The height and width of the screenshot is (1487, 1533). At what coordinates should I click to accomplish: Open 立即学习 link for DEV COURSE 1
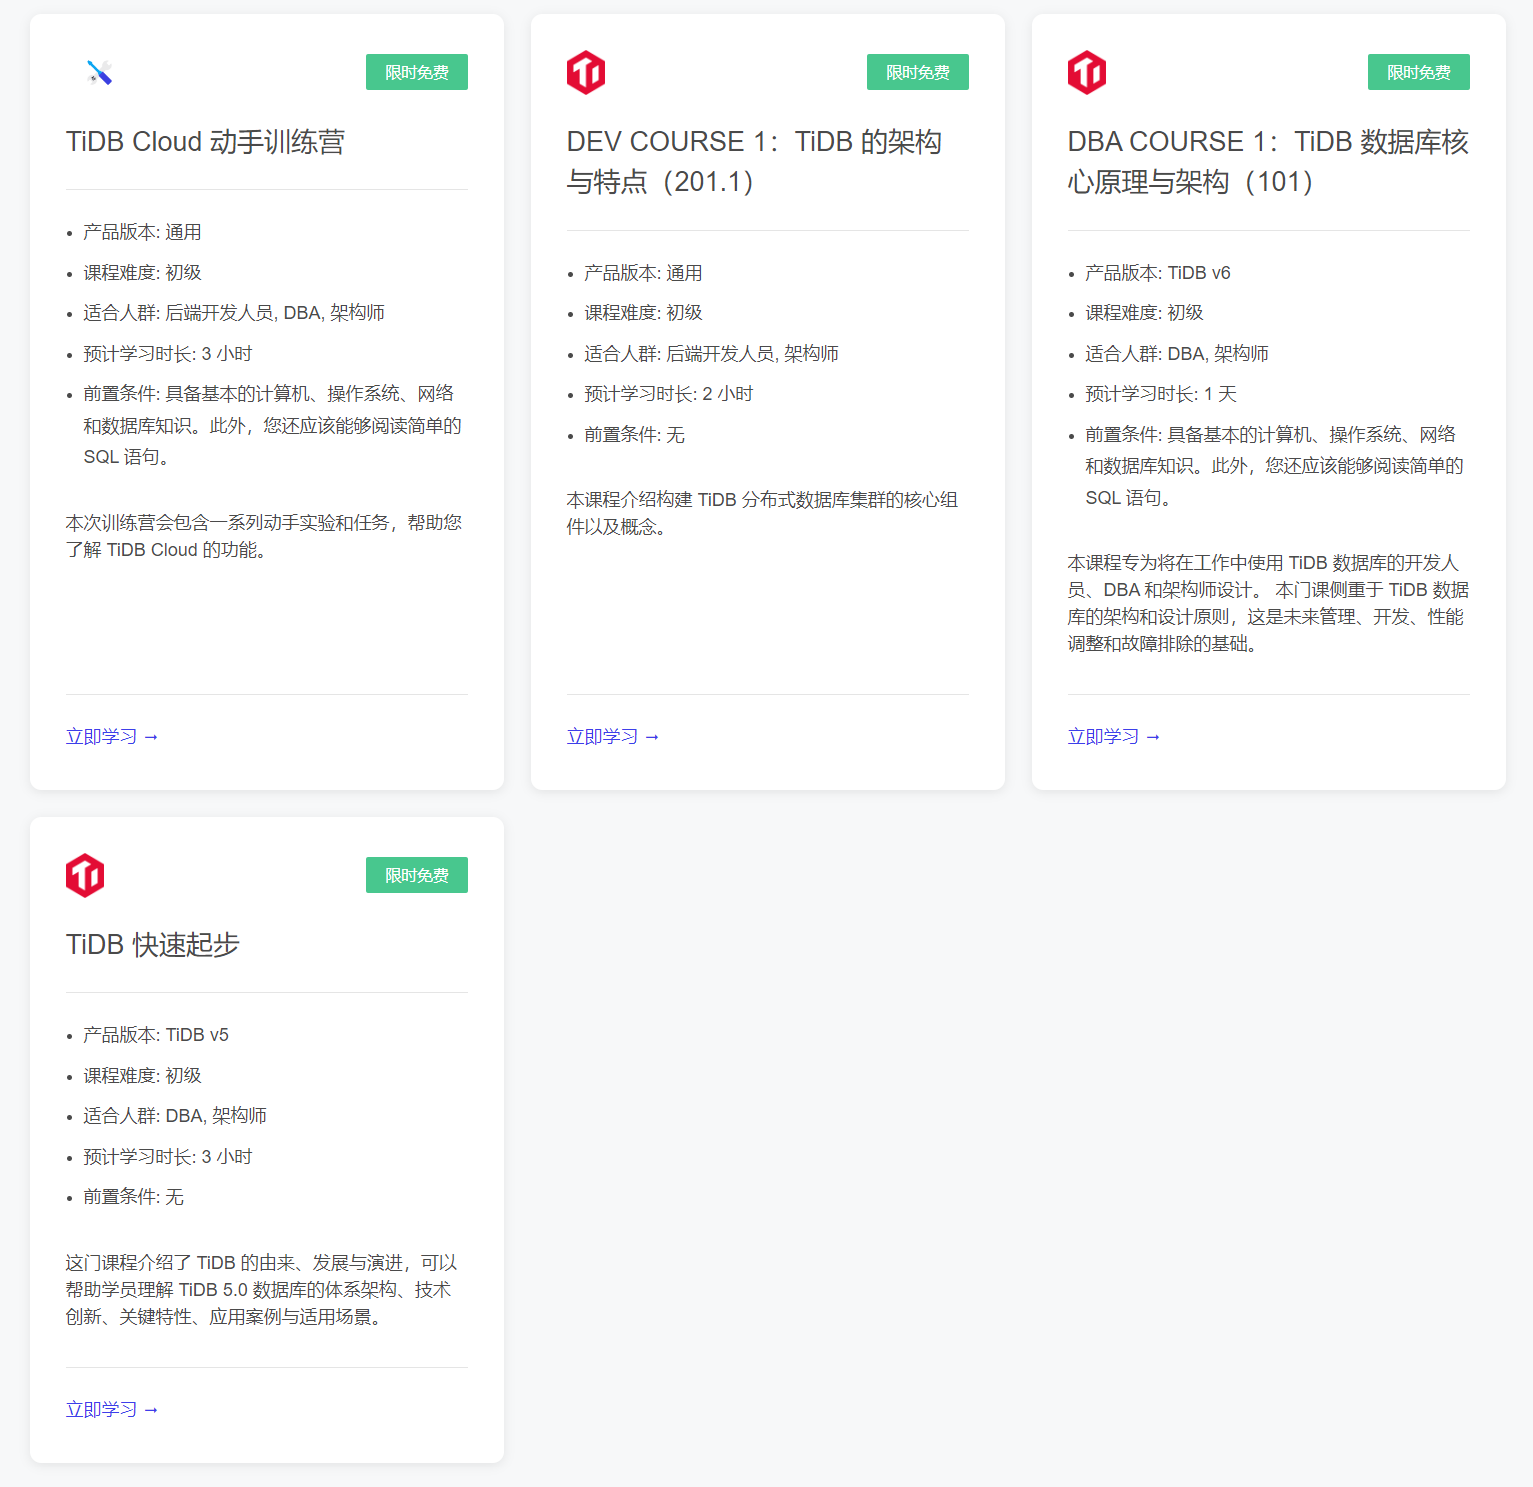click(x=613, y=737)
